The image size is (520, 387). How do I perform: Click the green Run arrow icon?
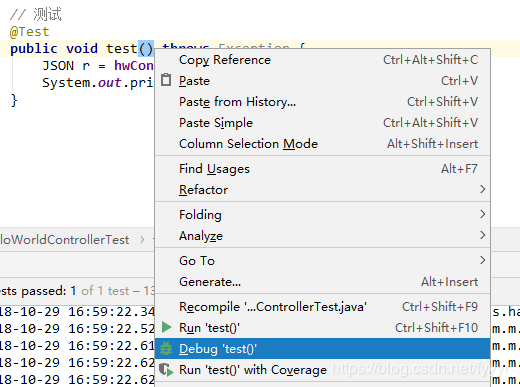tap(166, 327)
